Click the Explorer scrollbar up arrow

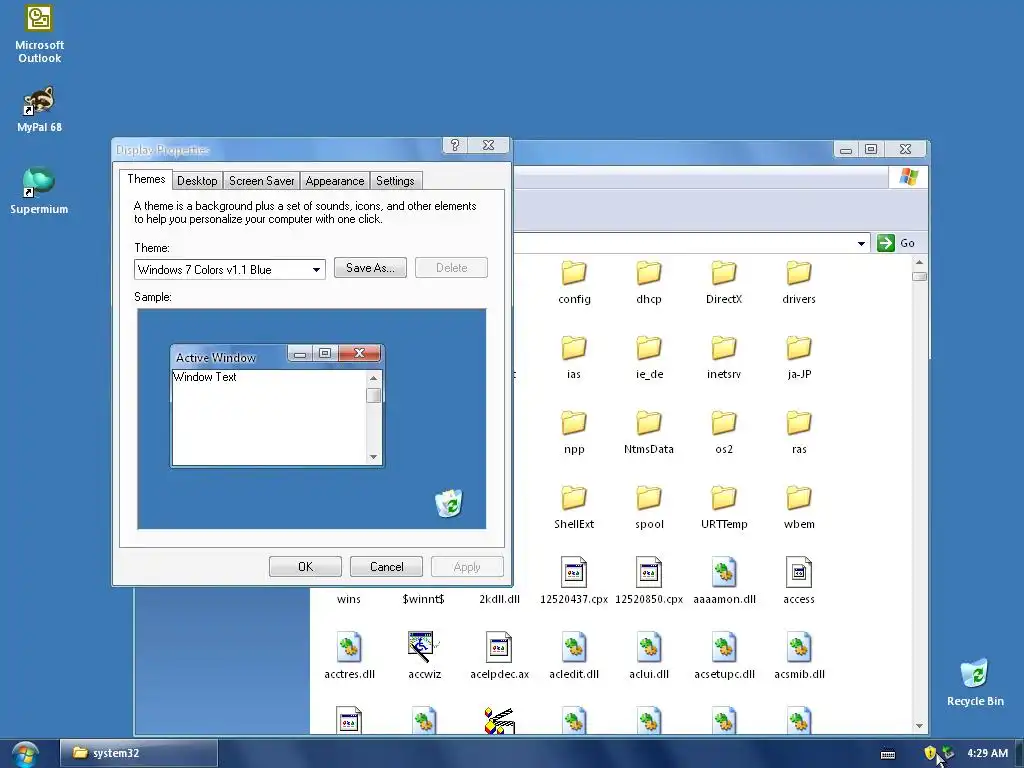tap(919, 263)
